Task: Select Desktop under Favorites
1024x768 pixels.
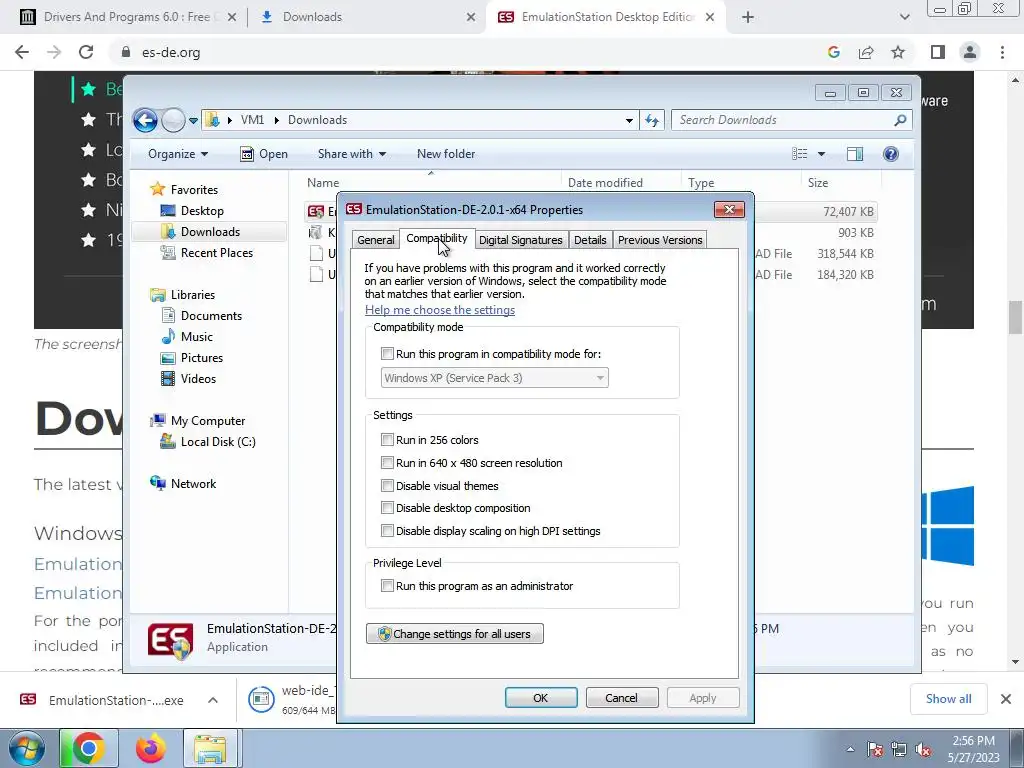Action: (x=193, y=211)
